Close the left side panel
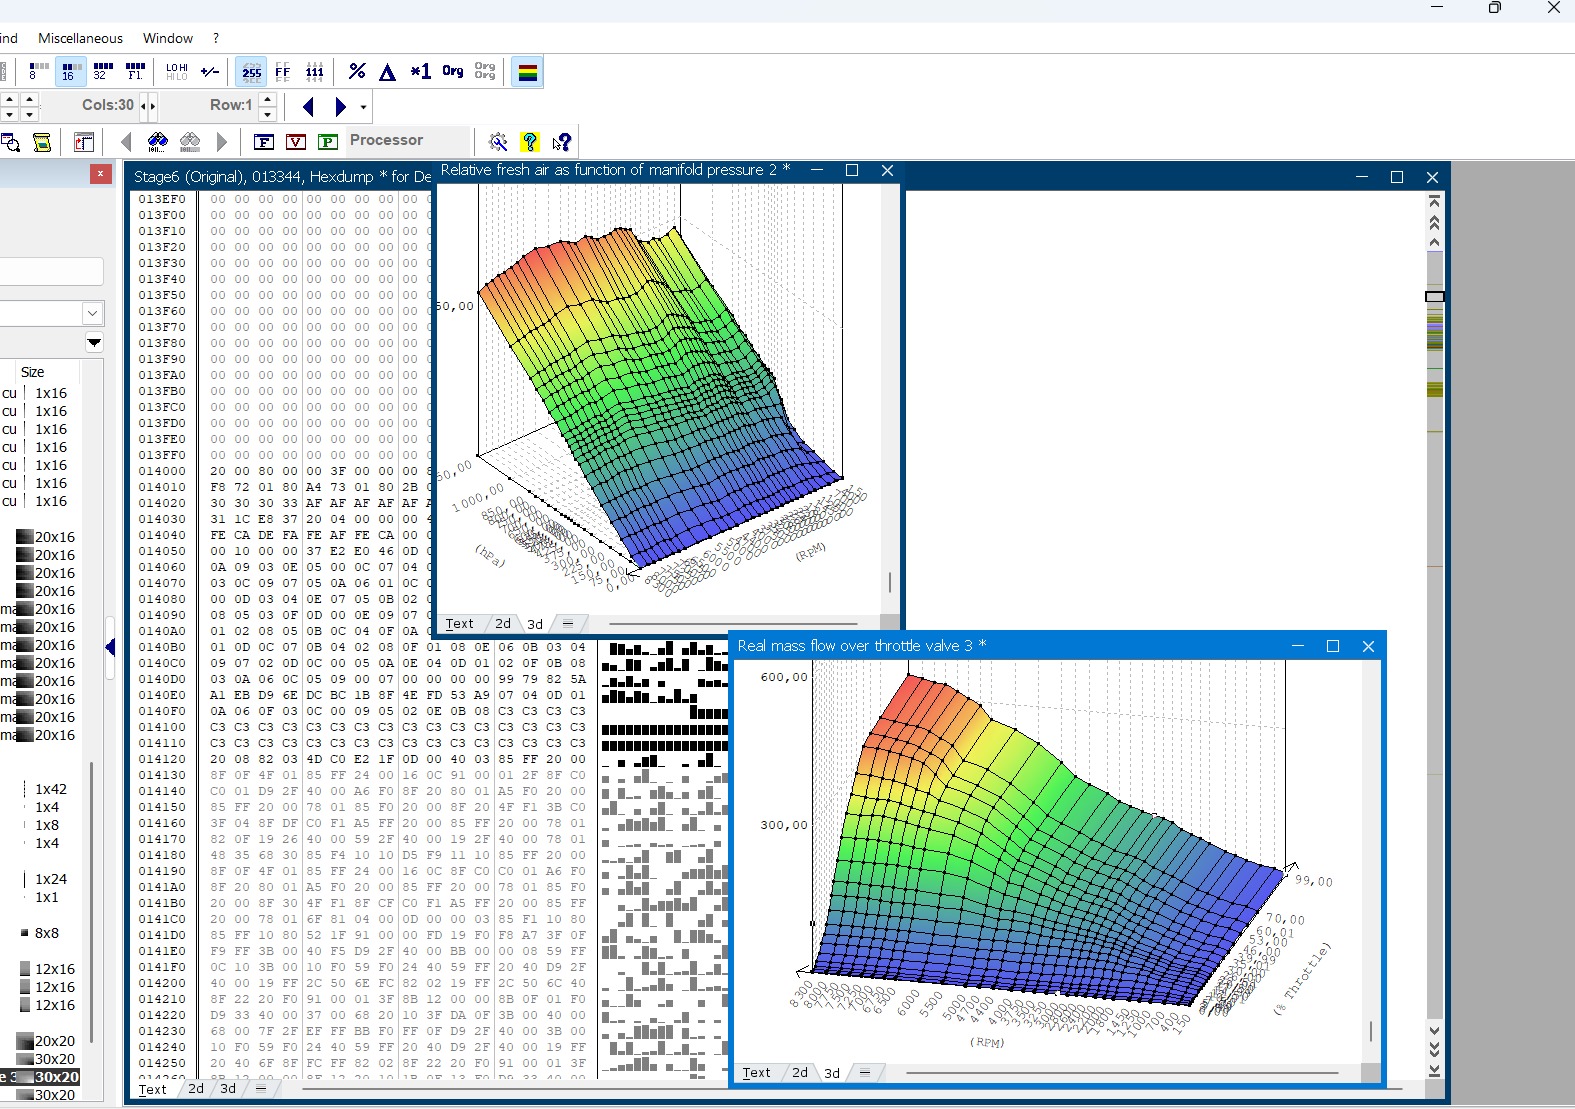Screen dimensions: 1575x1109 pyautogui.click(x=100, y=174)
